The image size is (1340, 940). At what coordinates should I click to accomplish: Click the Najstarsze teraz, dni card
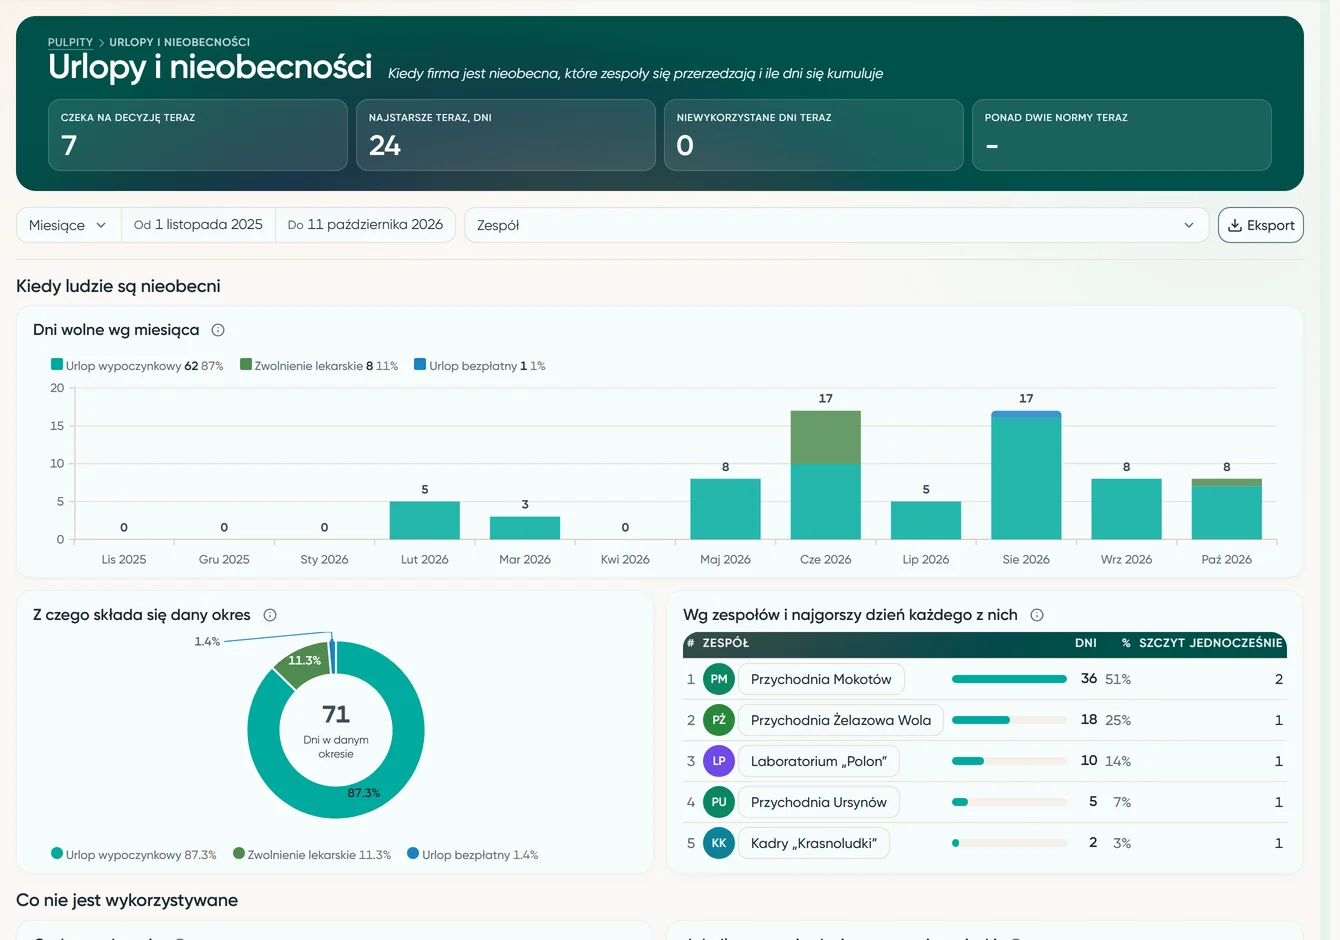pos(506,135)
